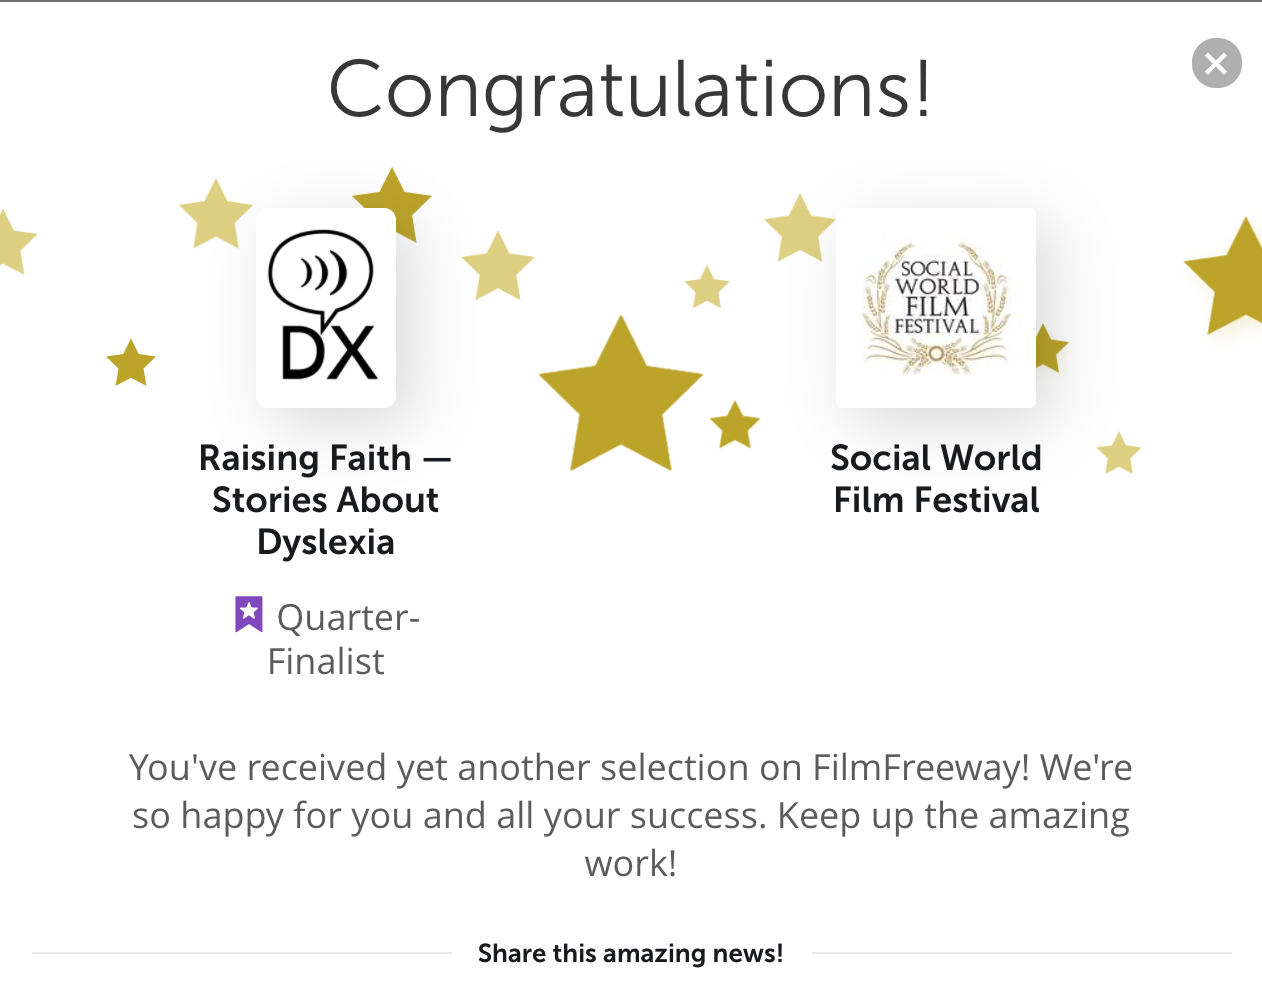Image resolution: width=1262 pixels, height=994 pixels.
Task: Click the Share this amazing news! text
Action: 631,953
